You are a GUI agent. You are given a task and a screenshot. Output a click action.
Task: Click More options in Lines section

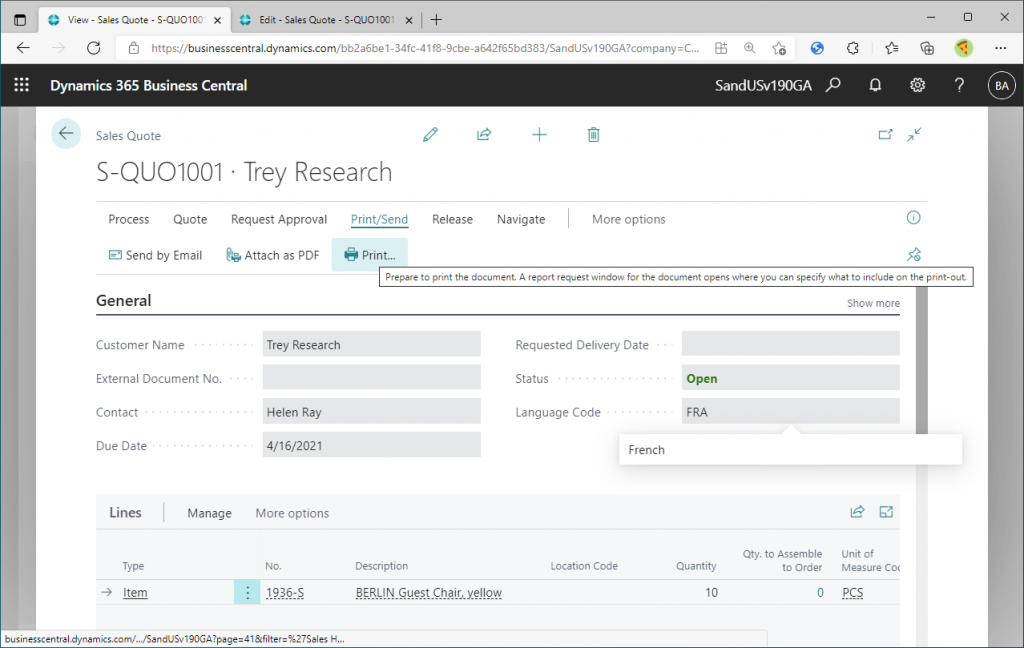pyautogui.click(x=293, y=513)
